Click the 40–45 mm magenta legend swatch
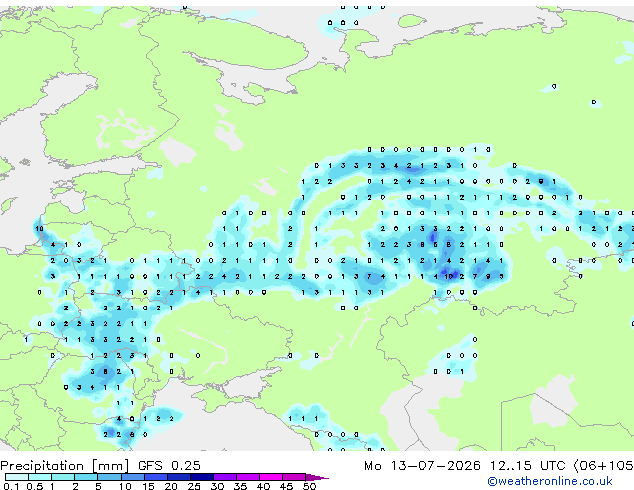634x490 pixels. click(x=271, y=477)
